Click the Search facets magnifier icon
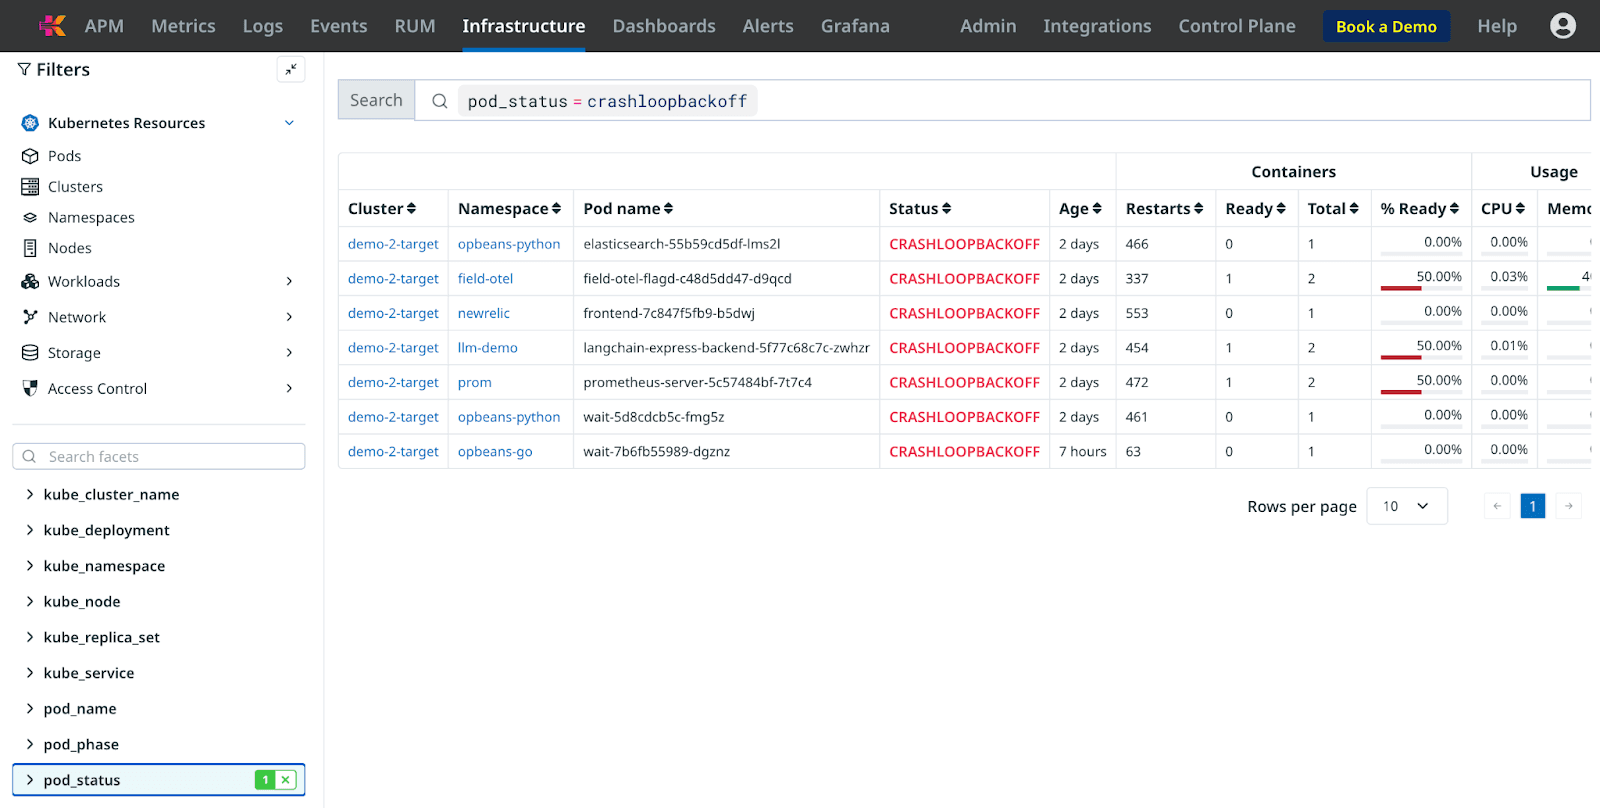Image resolution: width=1600 pixels, height=809 pixels. click(29, 457)
